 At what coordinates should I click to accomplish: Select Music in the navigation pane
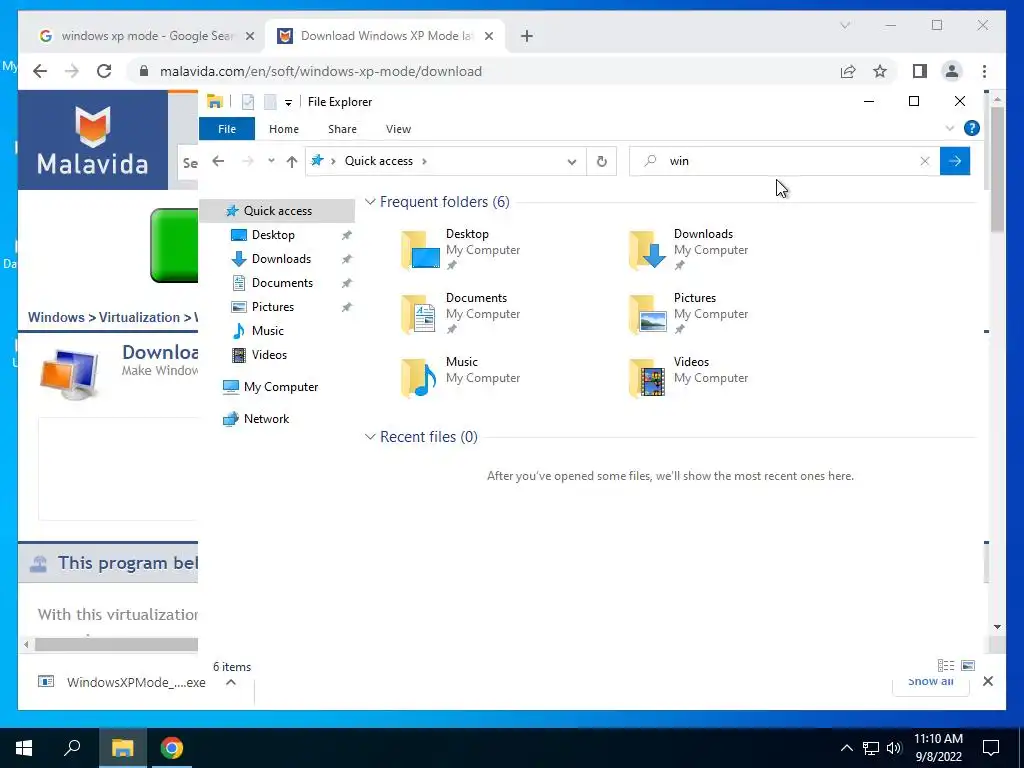click(267, 331)
